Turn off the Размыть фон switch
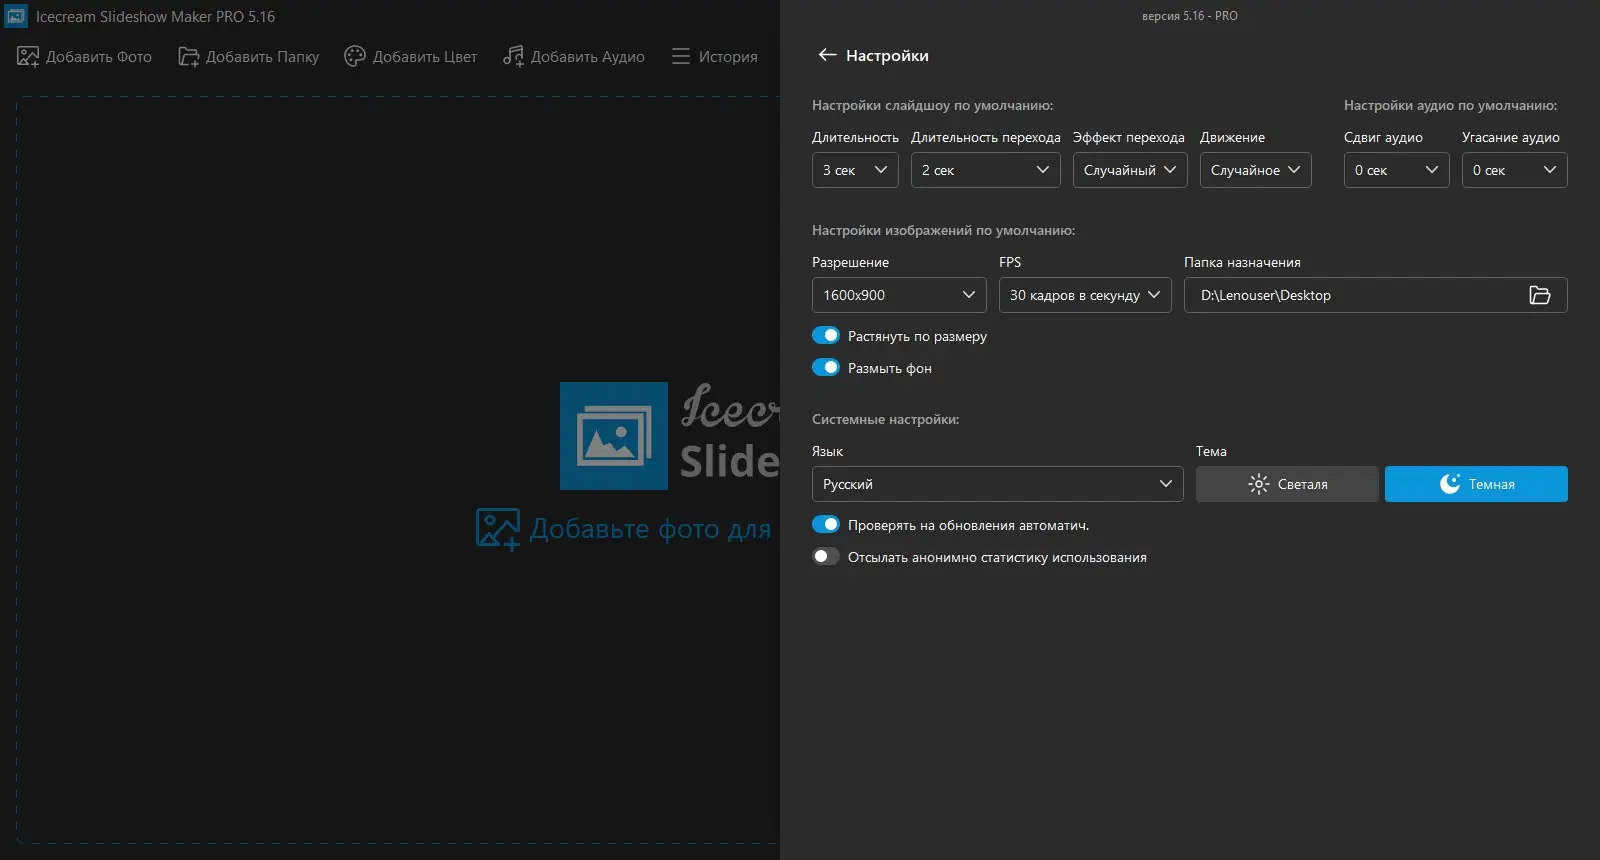This screenshot has height=860, width=1600. pos(826,368)
